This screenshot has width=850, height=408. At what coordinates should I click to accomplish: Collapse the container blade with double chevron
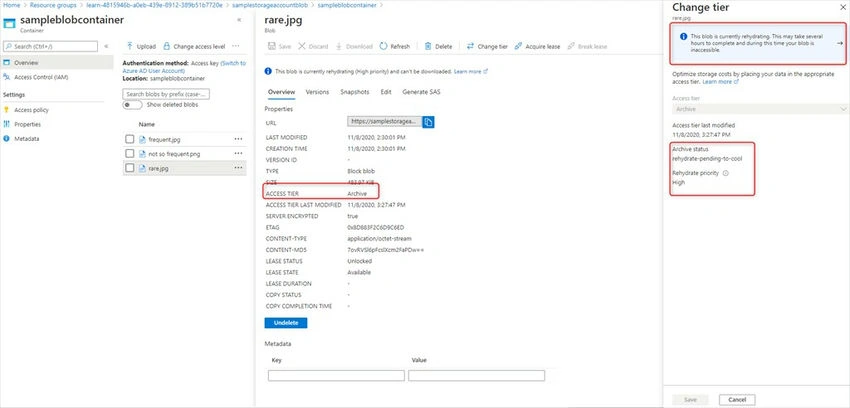[x=240, y=20]
